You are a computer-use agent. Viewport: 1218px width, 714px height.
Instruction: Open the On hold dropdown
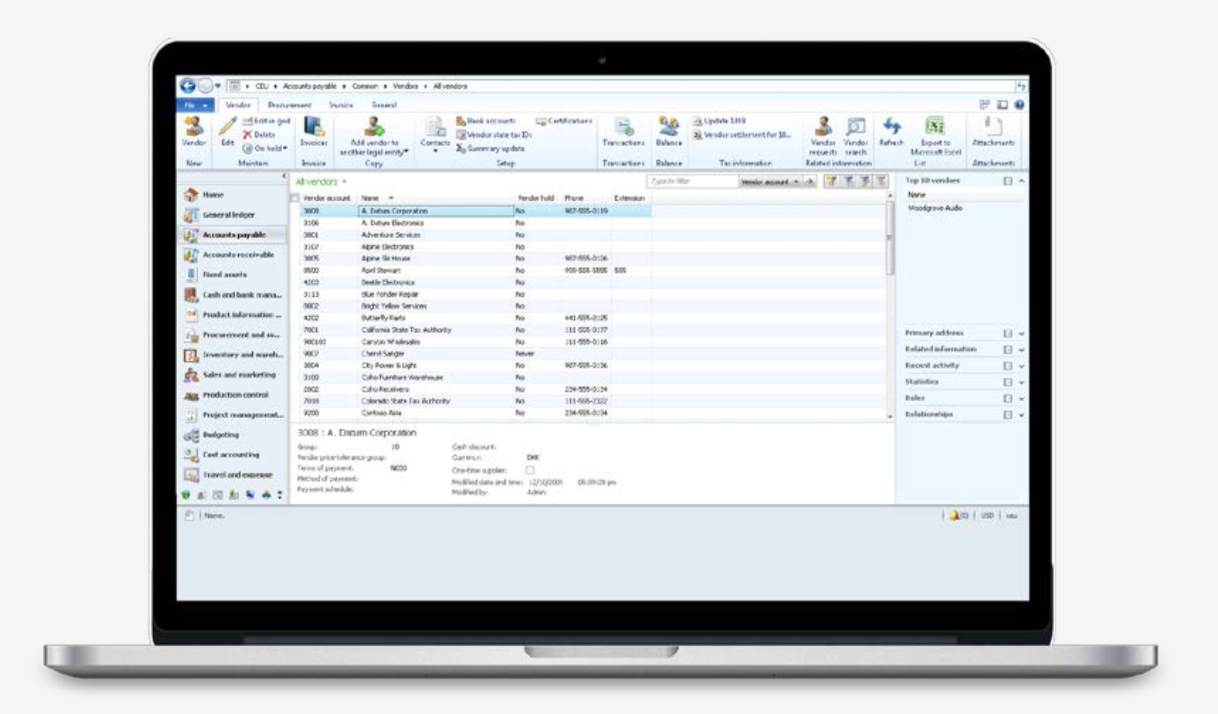(264, 147)
